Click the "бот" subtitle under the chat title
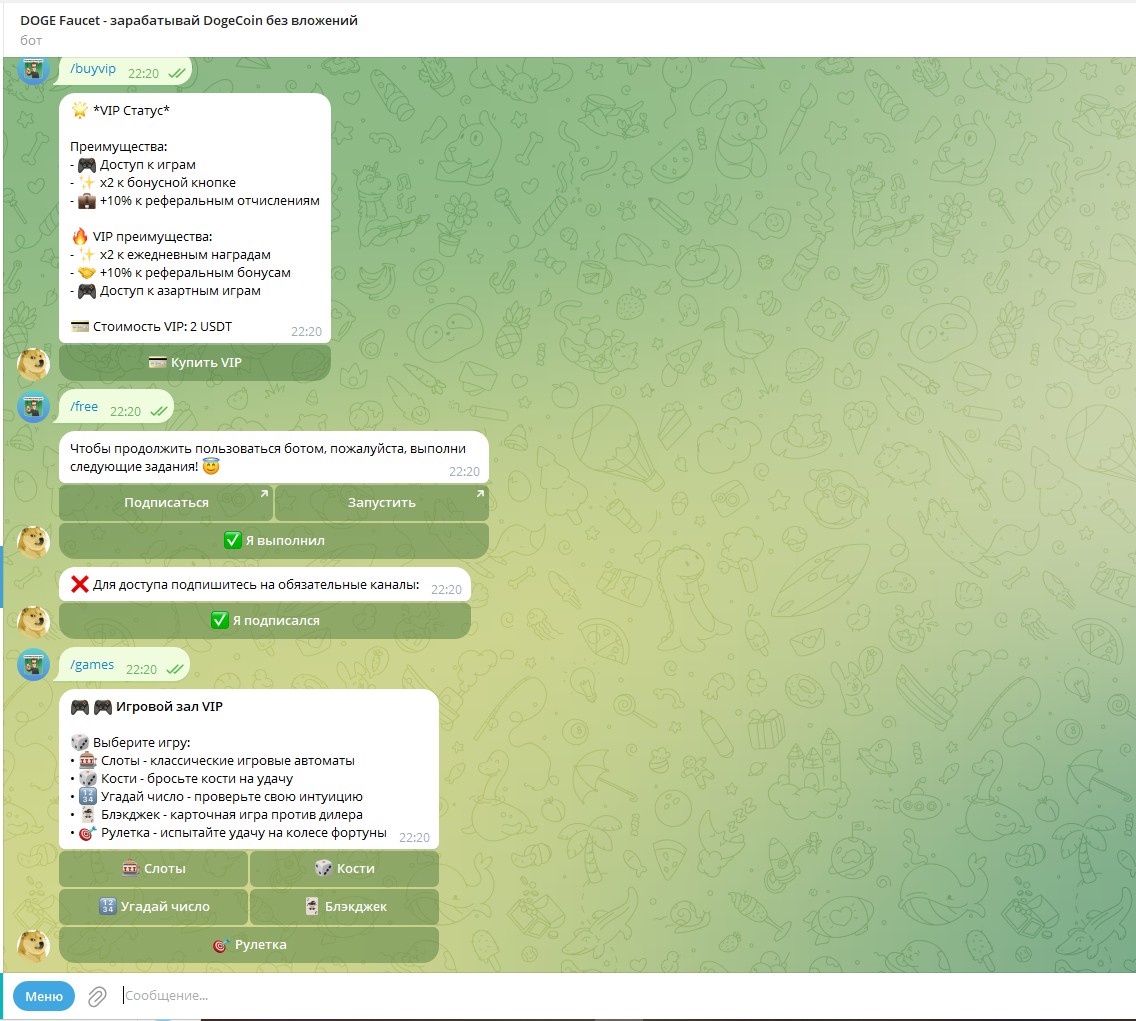This screenshot has width=1136, height=1021. (x=31, y=41)
